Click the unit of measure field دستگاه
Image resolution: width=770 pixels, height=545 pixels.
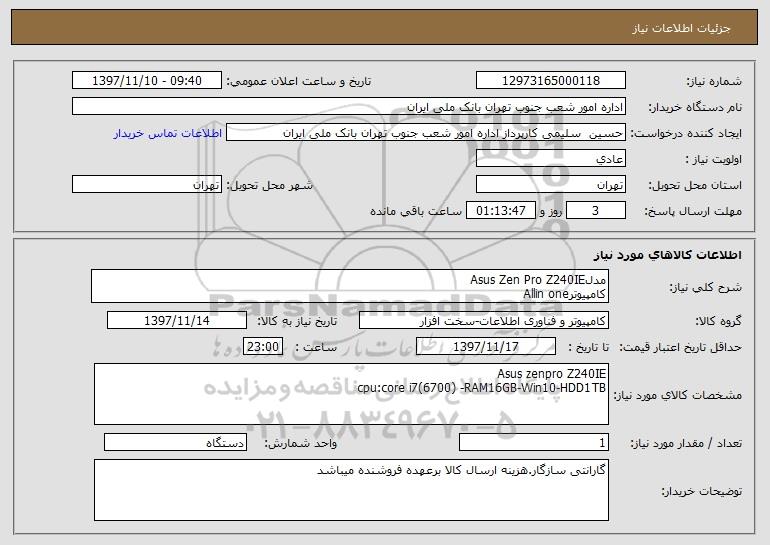click(175, 443)
